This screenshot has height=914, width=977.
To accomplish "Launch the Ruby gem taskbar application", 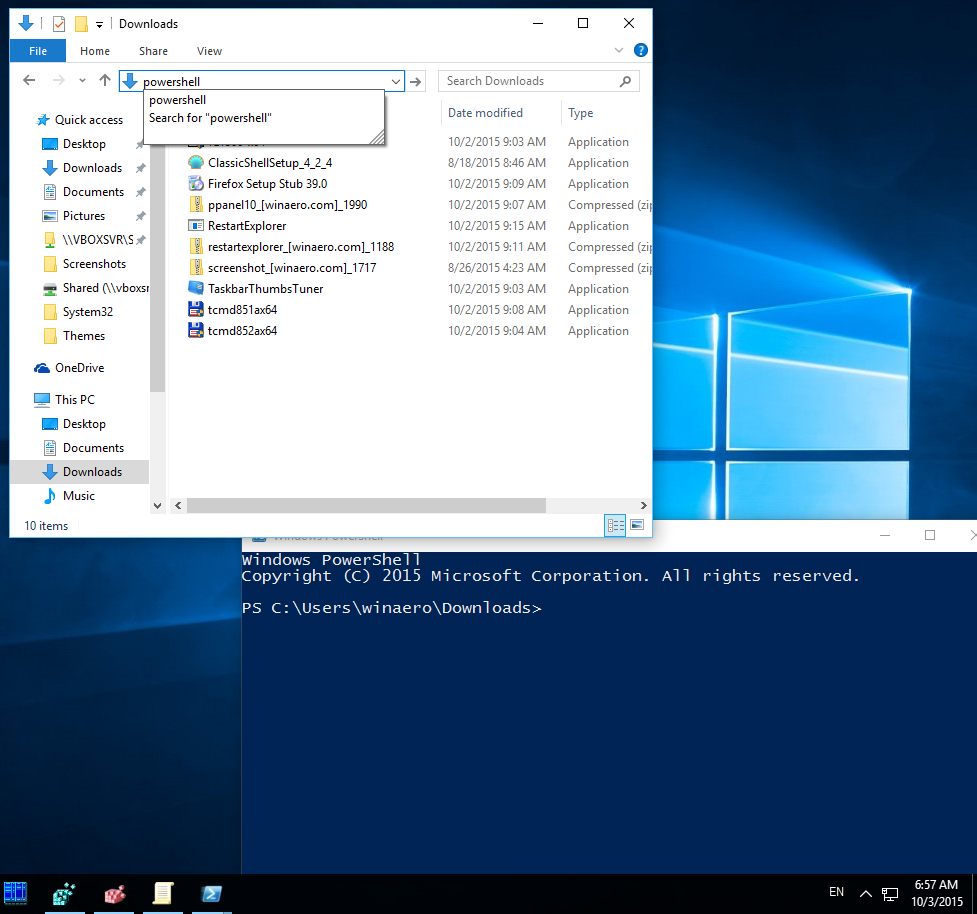I will point(114,895).
